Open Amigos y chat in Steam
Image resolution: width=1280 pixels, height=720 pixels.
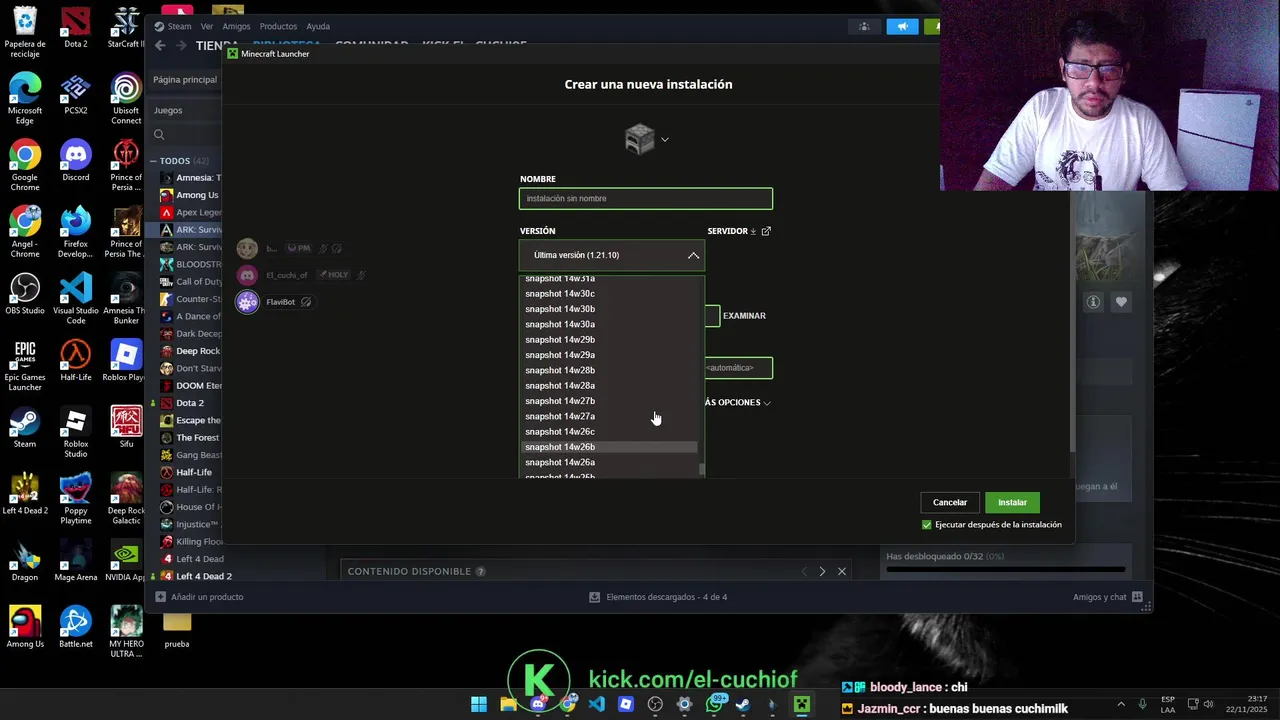coord(1107,597)
